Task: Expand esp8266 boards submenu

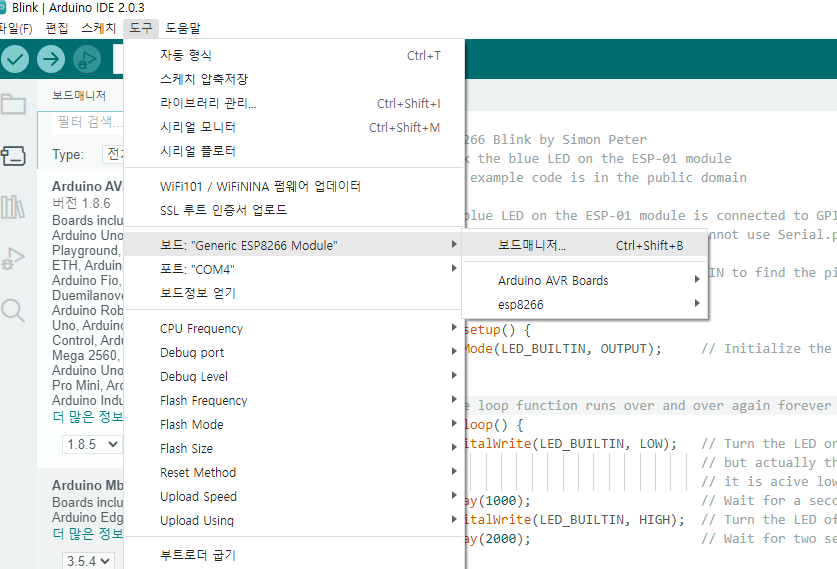Action: (x=585, y=304)
